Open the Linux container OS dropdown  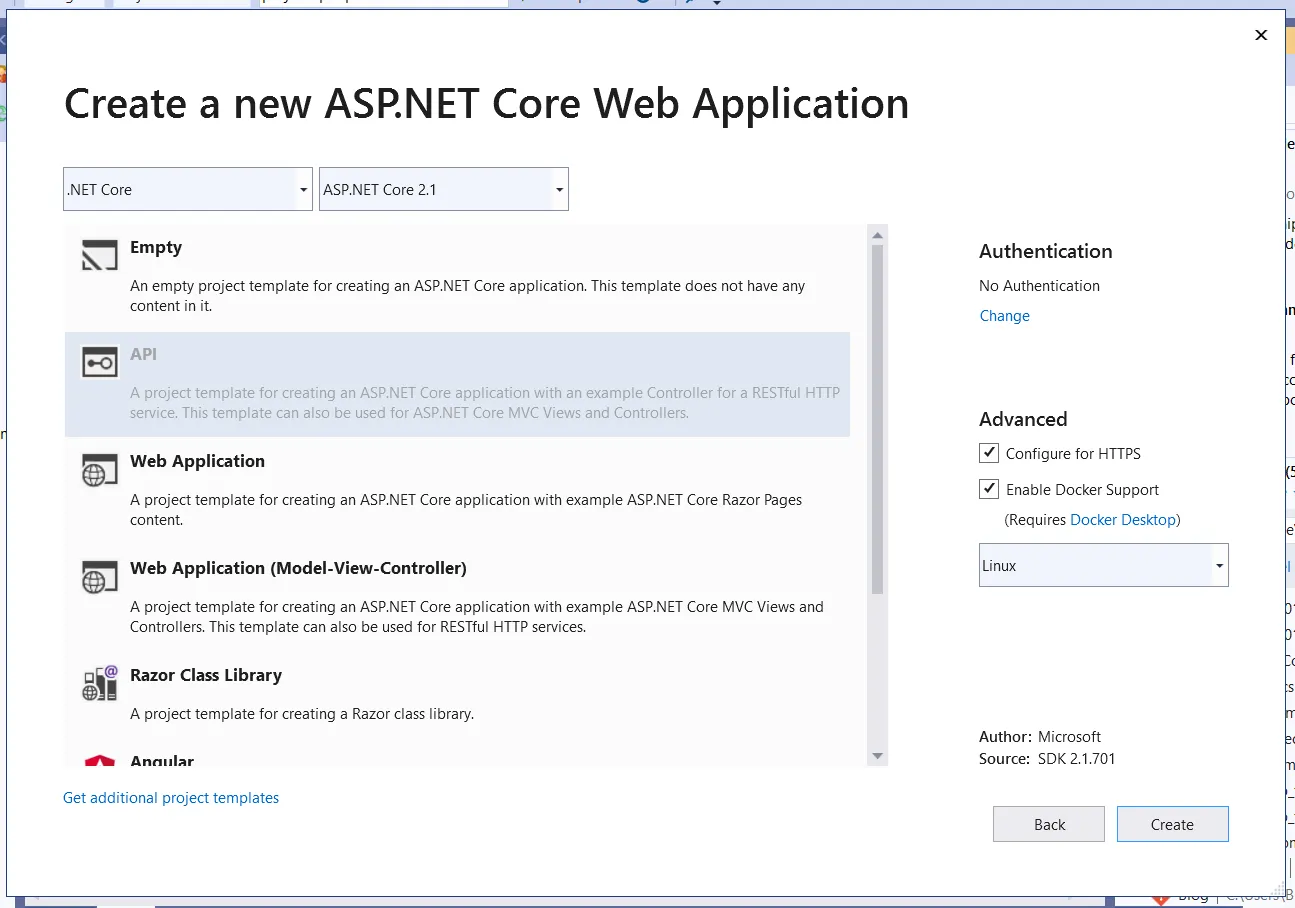[1104, 565]
